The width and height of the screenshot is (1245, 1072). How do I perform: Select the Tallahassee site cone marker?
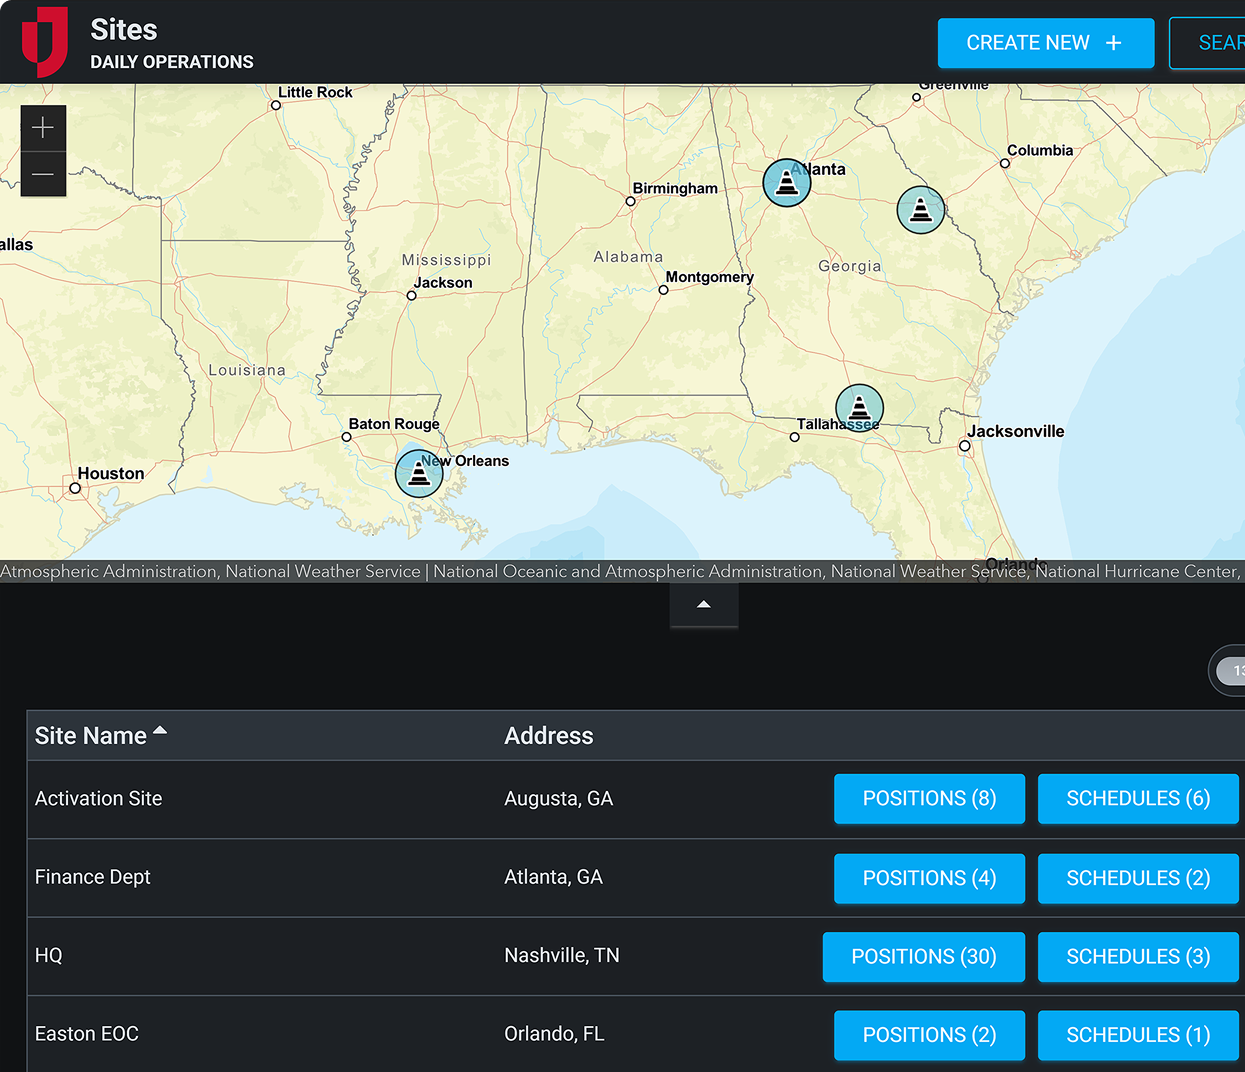[859, 408]
